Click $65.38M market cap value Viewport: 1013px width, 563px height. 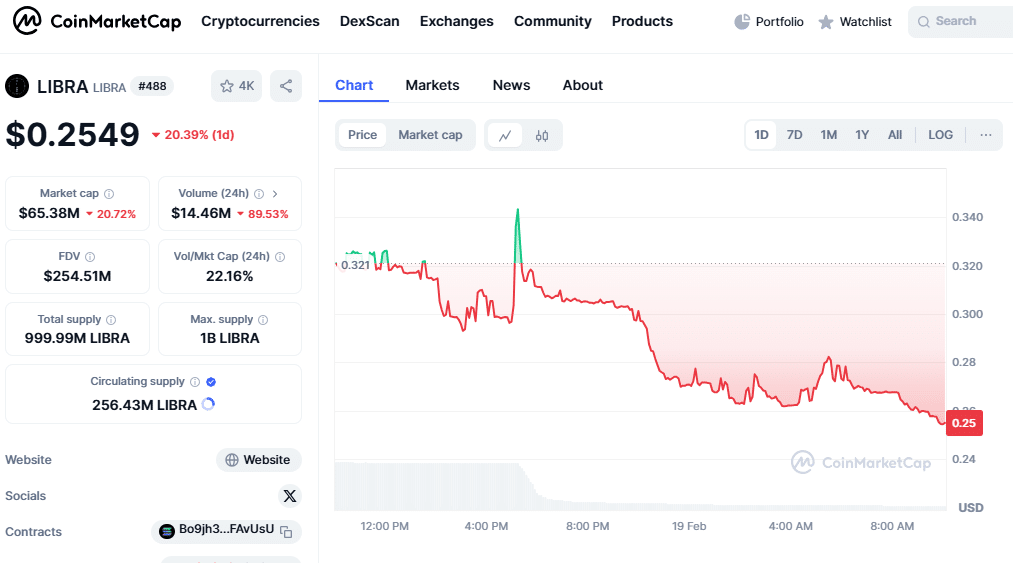pos(49,213)
